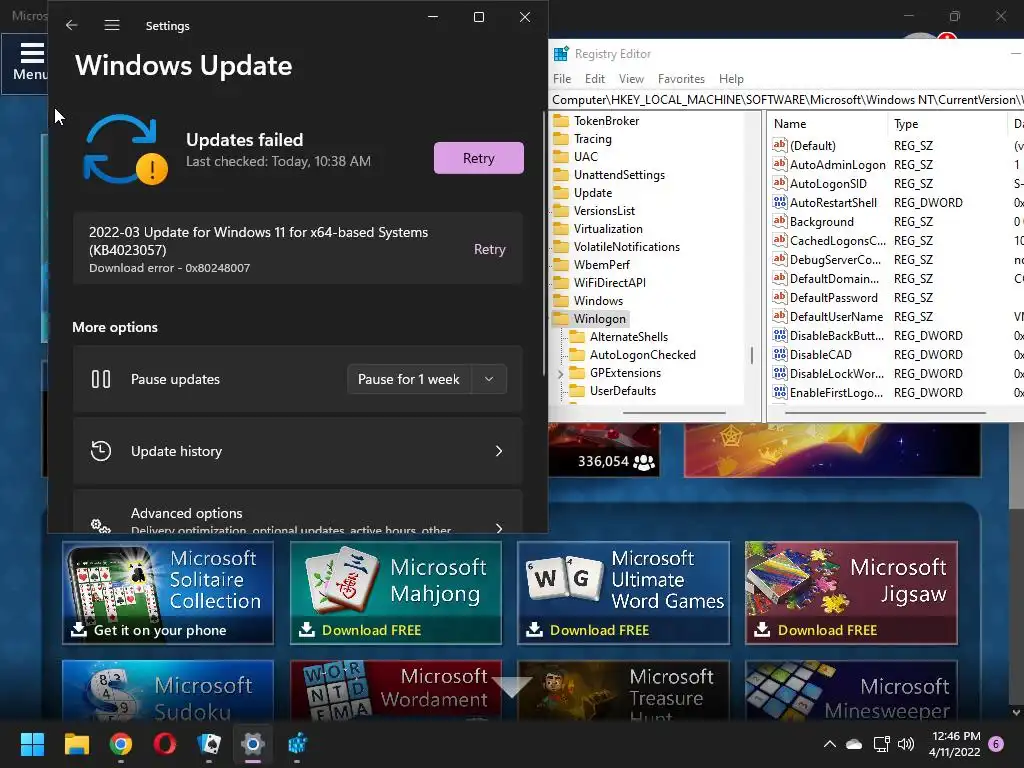Select the UserDefaults subkey
The width and height of the screenshot is (1024, 768).
(x=622, y=391)
